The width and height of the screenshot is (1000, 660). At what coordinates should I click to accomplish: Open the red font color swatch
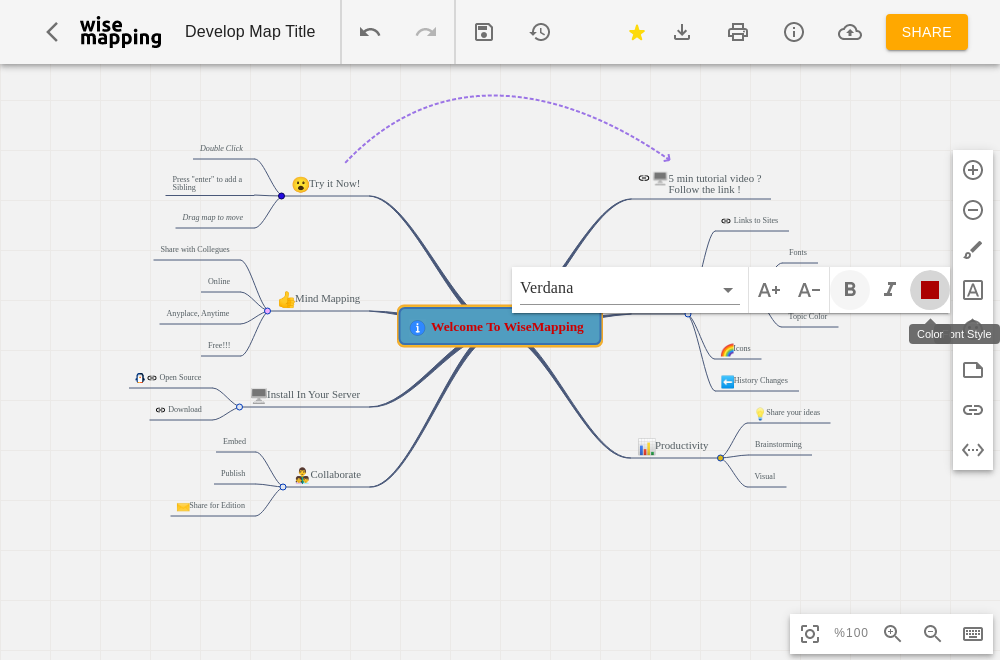(930, 290)
